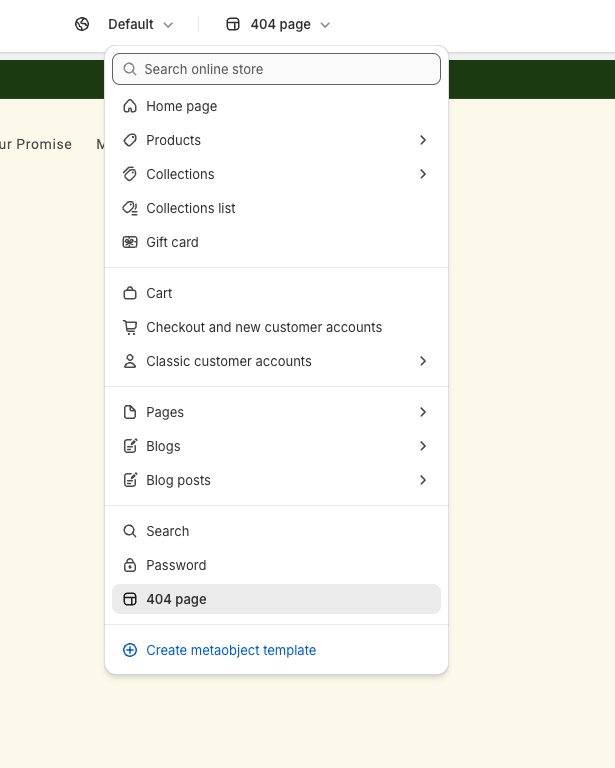615x768 pixels.
Task: Open the 404 page template dropdown
Action: (x=279, y=24)
